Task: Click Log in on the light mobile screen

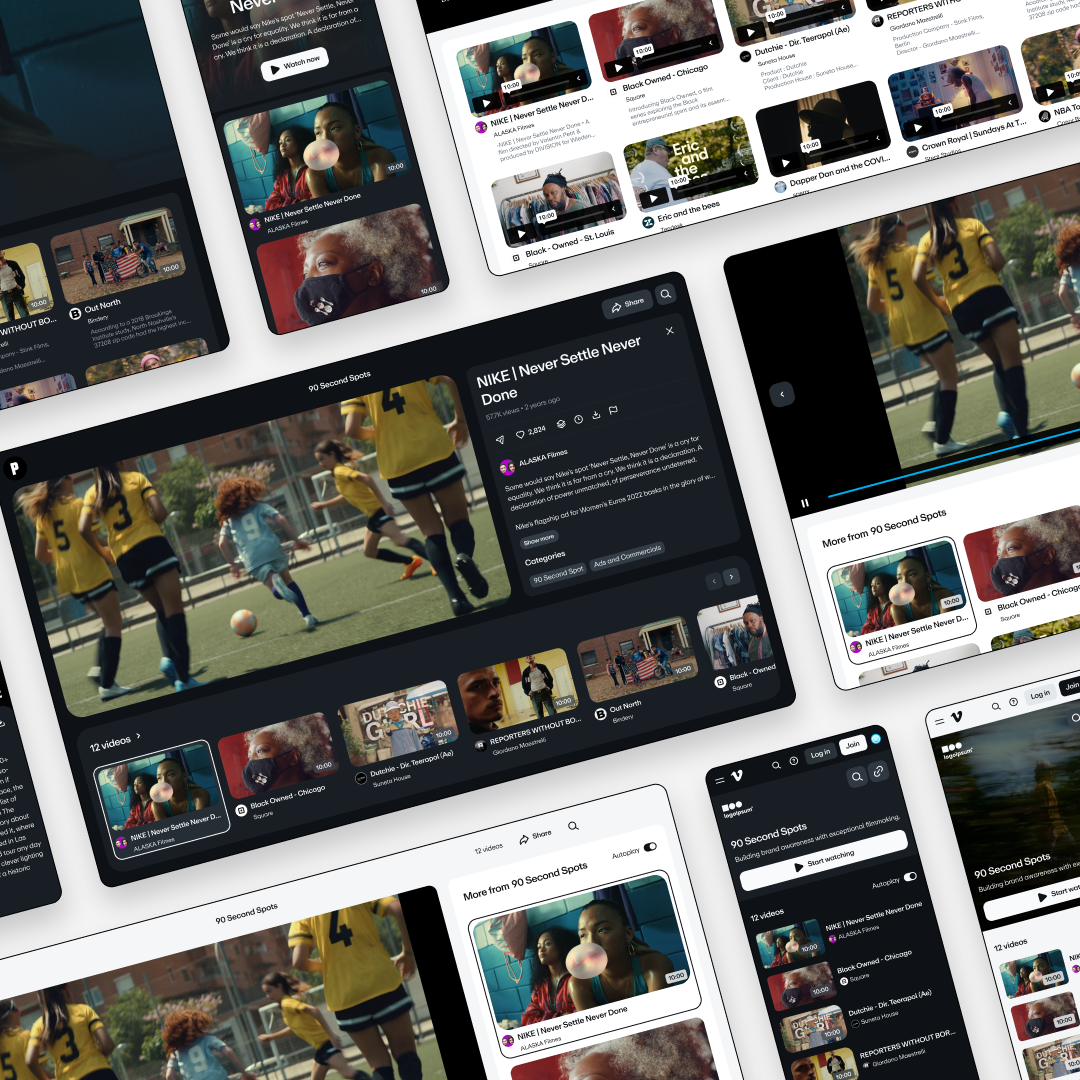Action: [1039, 695]
